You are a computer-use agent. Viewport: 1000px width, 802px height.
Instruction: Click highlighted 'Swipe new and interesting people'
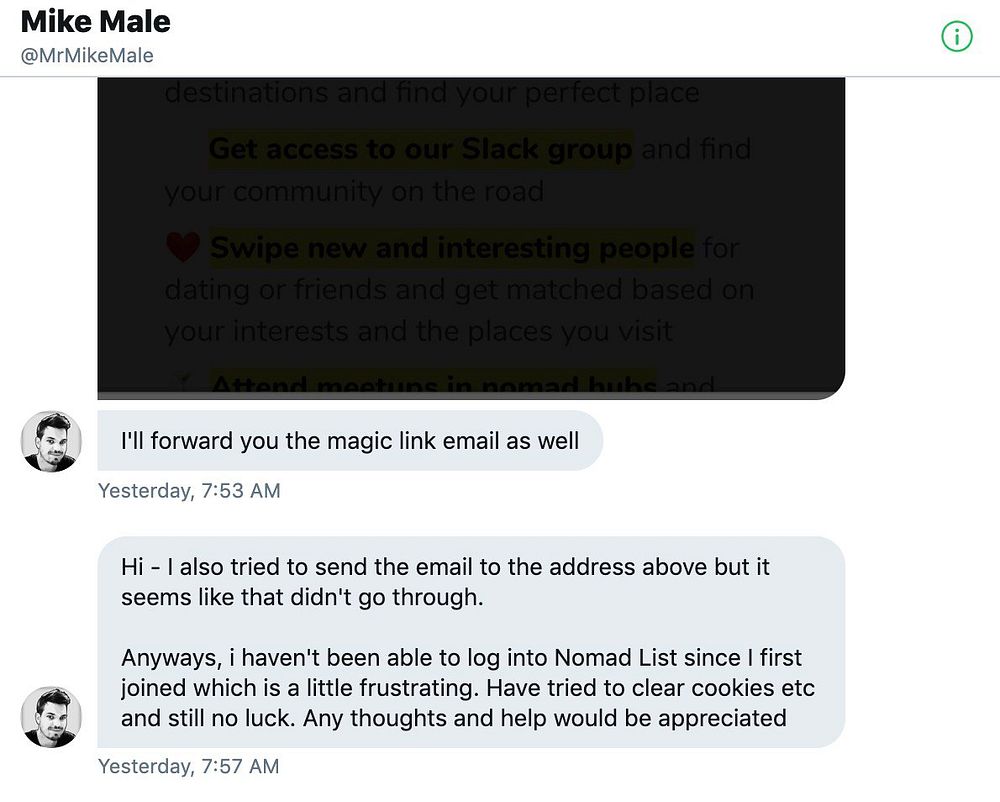(451, 247)
